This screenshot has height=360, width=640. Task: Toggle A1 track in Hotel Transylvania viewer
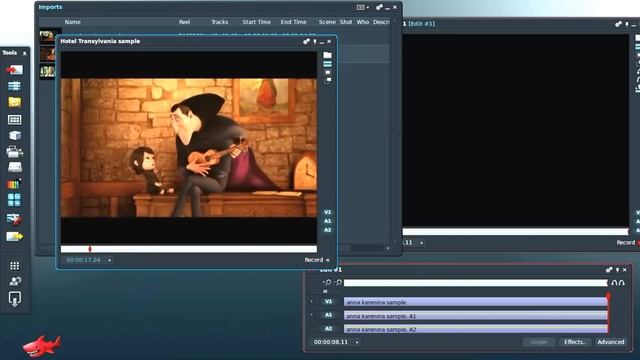tap(327, 221)
